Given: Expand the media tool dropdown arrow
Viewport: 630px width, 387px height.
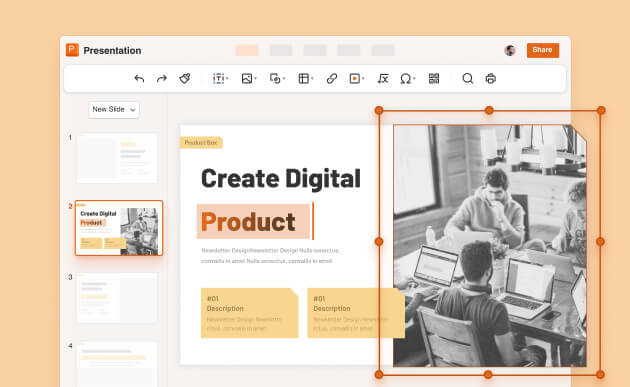Looking at the screenshot, I should click(363, 78).
